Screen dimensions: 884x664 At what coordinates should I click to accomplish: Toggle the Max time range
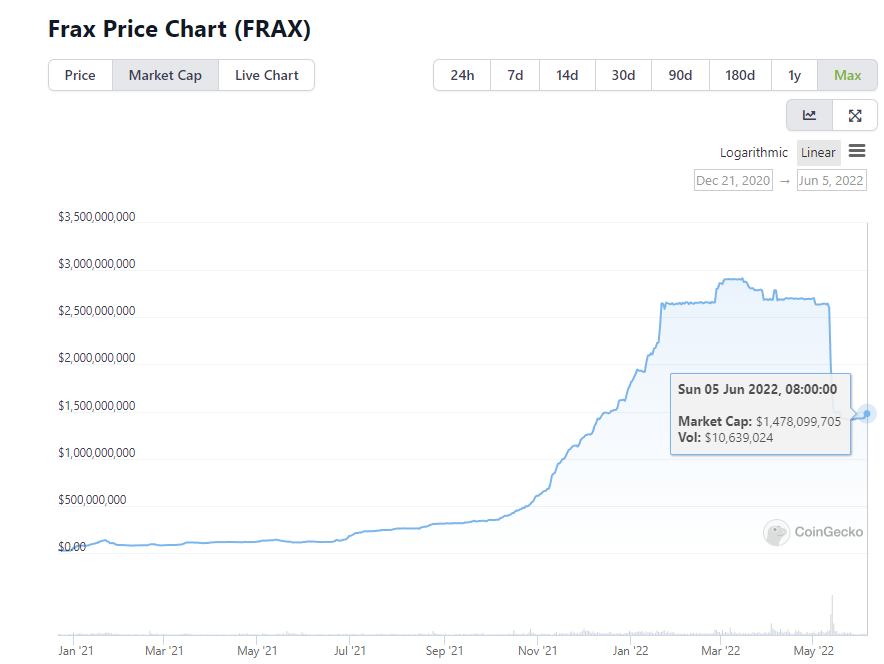pos(847,75)
